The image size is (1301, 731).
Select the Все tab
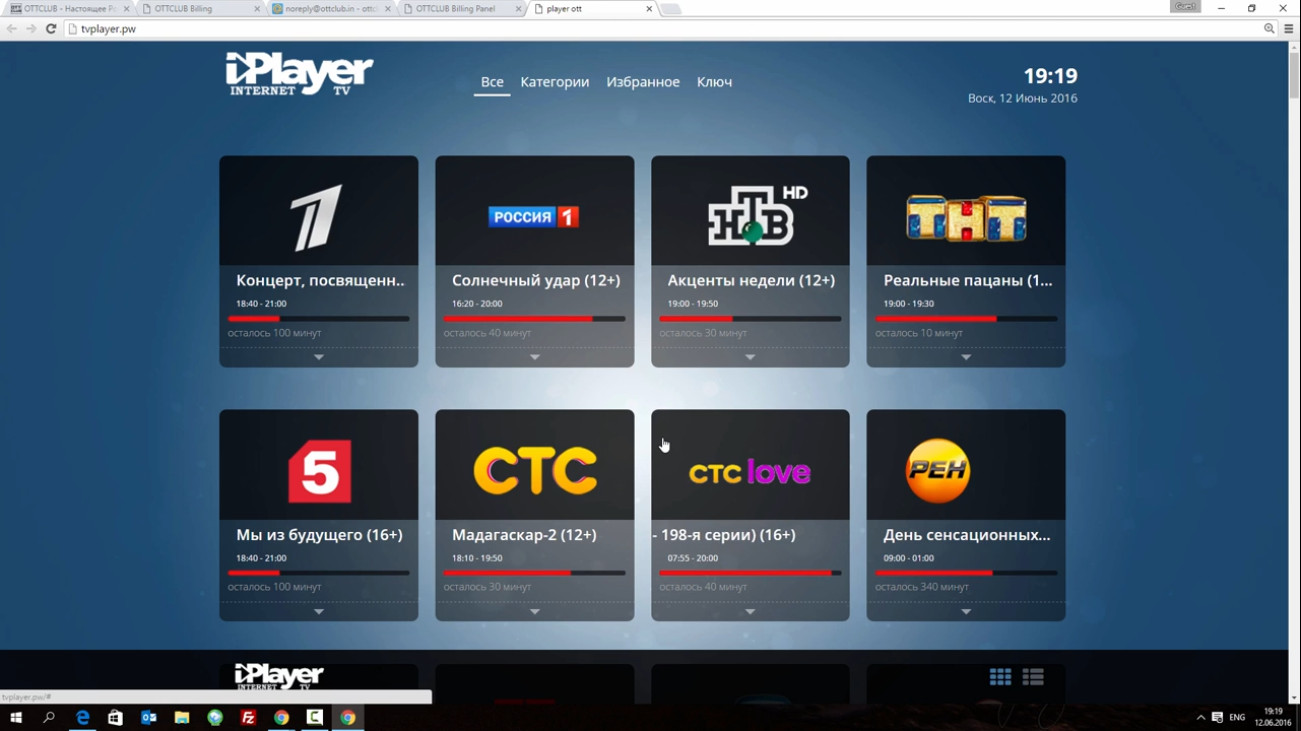(492, 82)
